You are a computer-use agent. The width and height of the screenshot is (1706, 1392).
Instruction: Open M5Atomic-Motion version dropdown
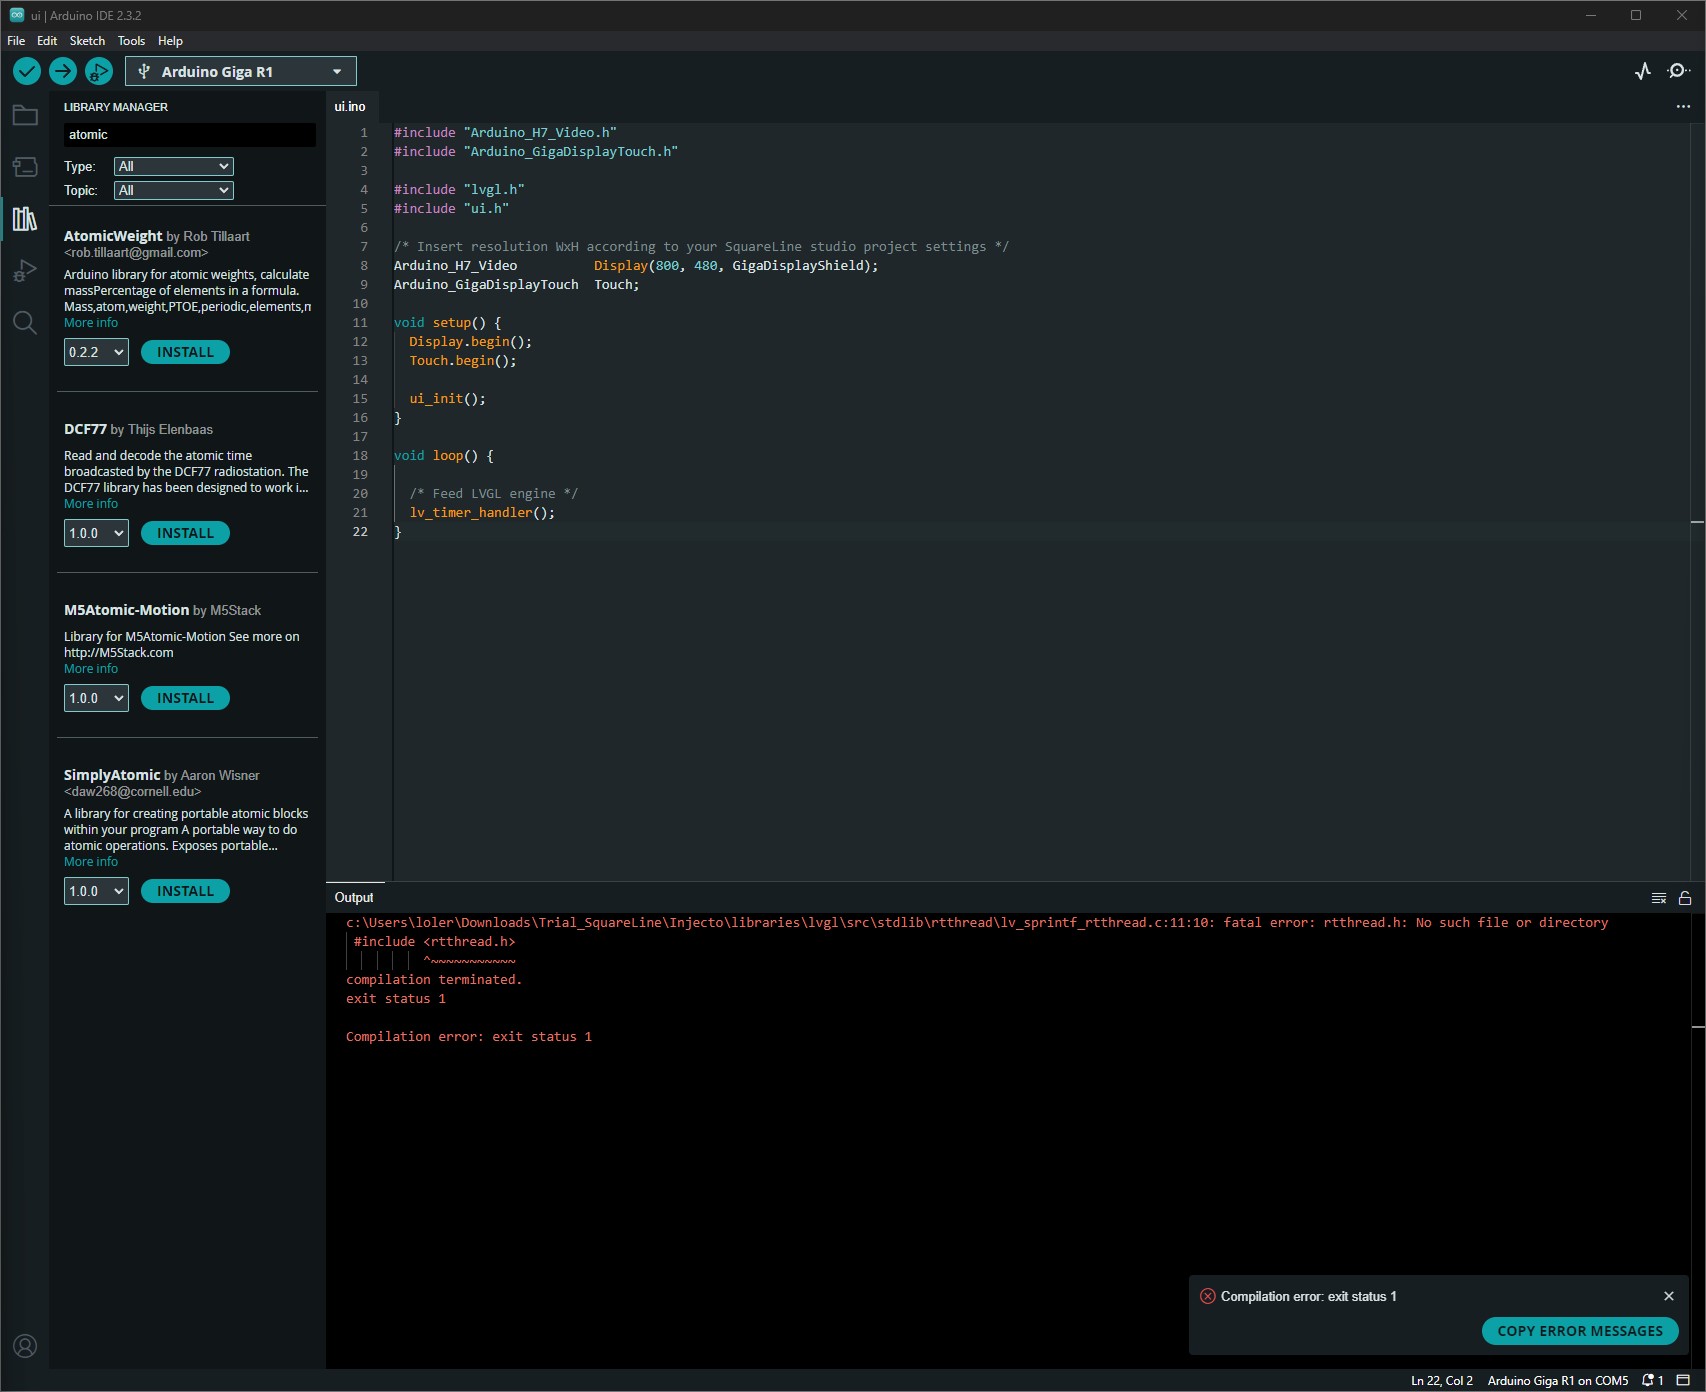pos(96,698)
